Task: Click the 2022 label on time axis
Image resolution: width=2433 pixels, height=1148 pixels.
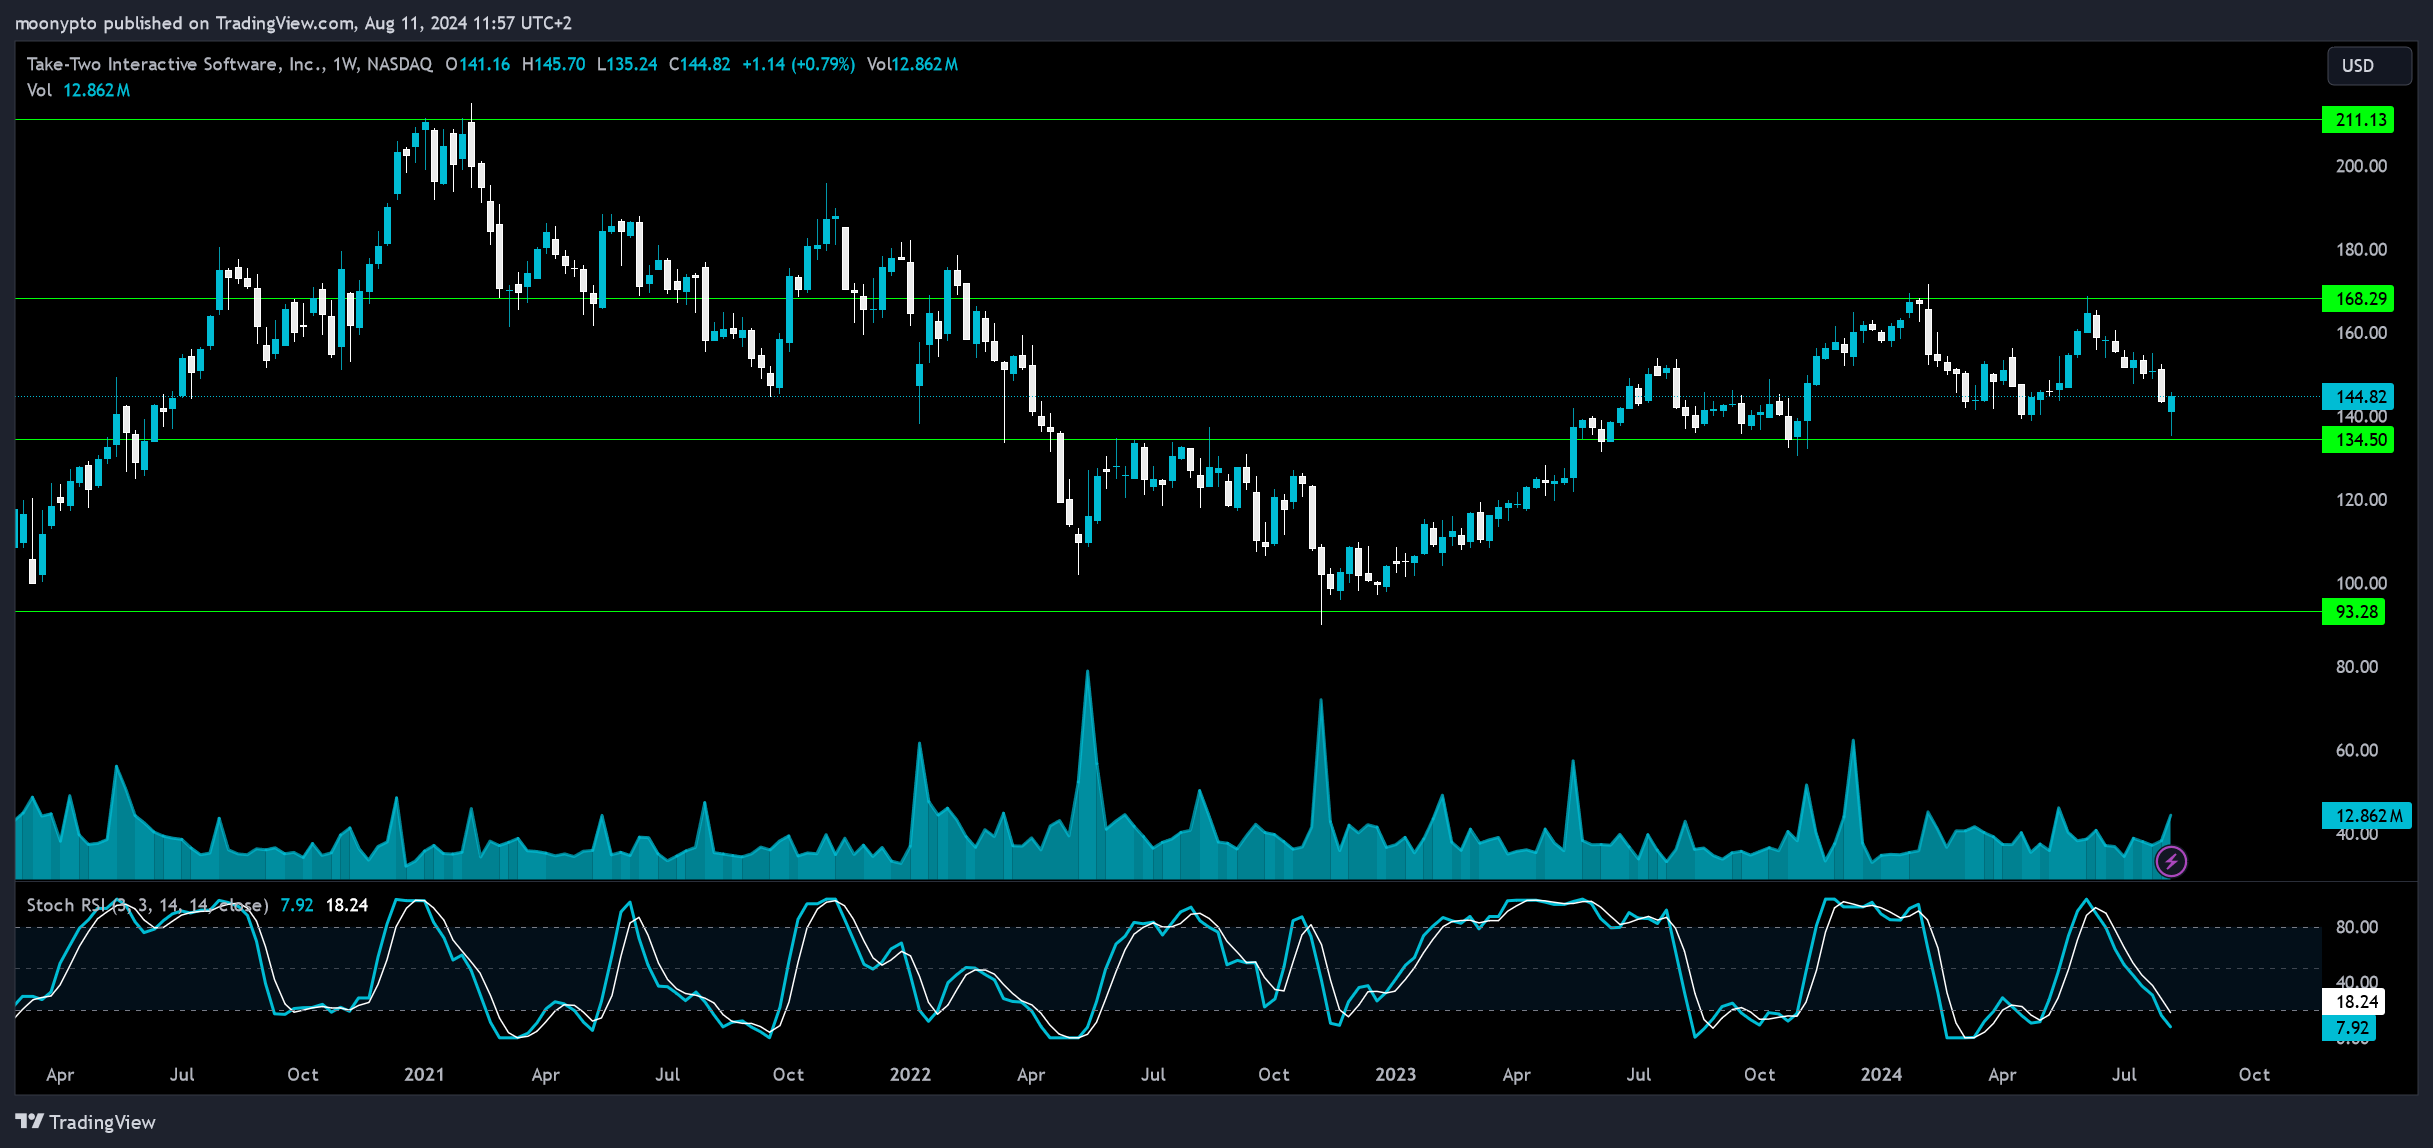Action: coord(910,1074)
